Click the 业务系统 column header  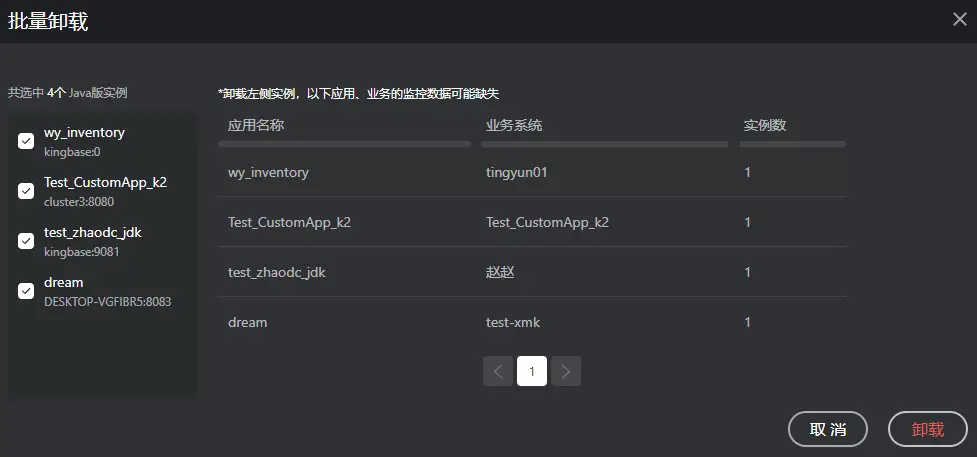click(x=514, y=126)
